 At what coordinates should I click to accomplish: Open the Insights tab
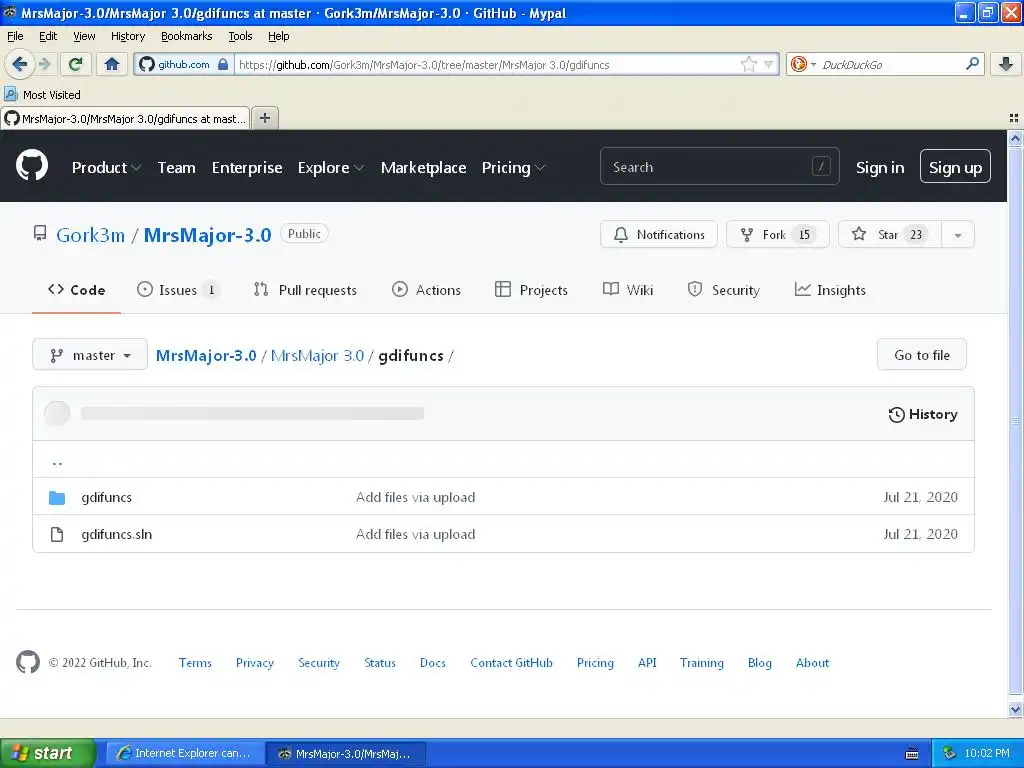pyautogui.click(x=830, y=290)
